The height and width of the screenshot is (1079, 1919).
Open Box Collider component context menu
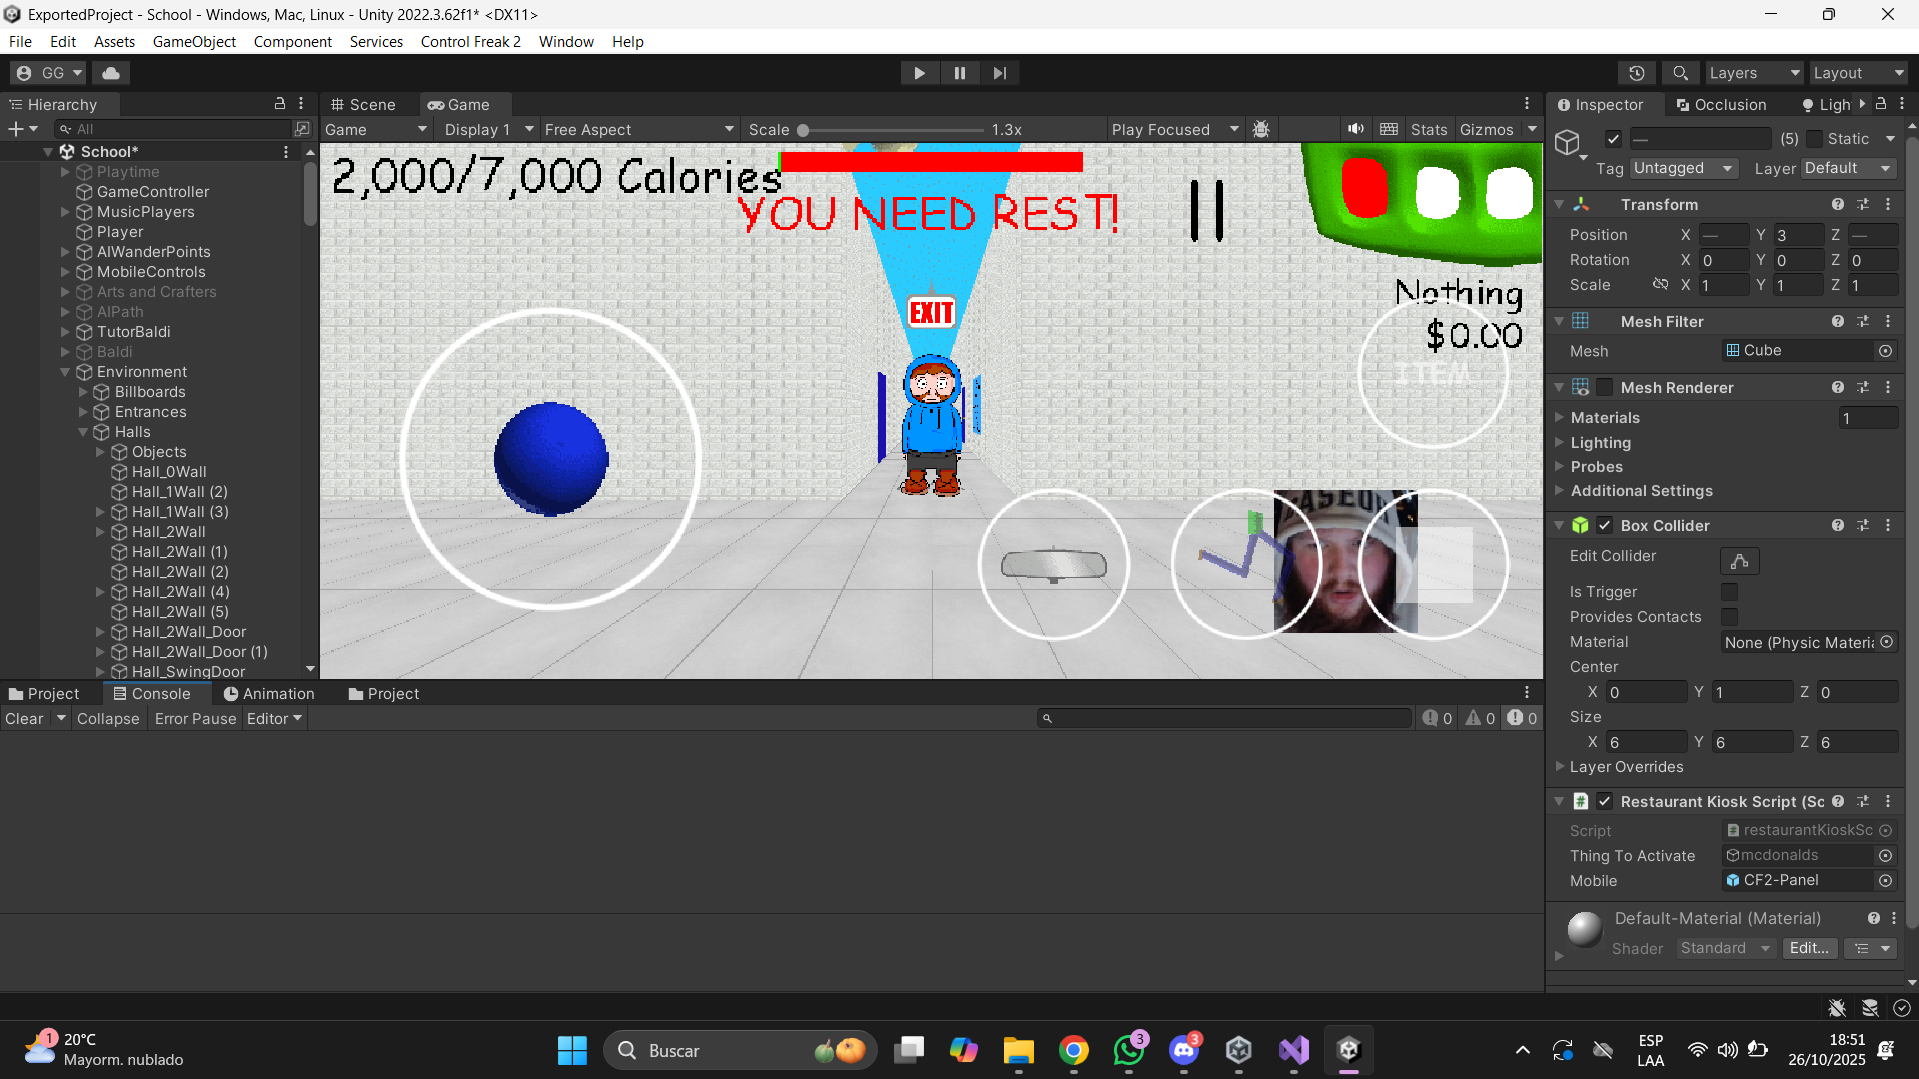click(x=1888, y=525)
